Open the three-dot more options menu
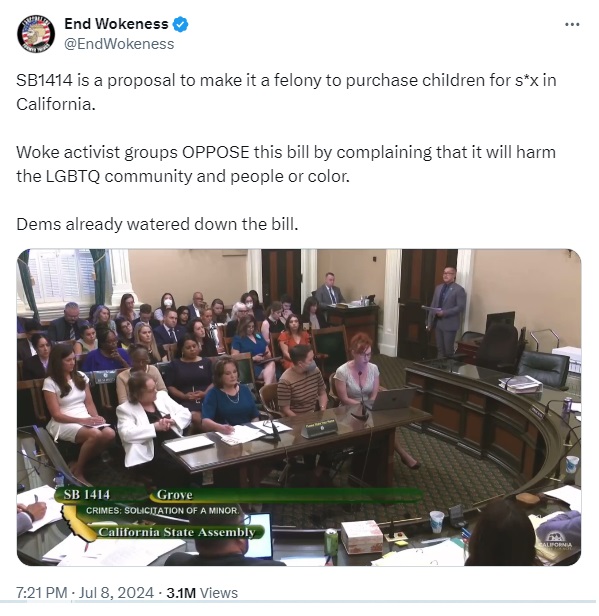Viewport: 599px width, 616px height. pos(572,24)
